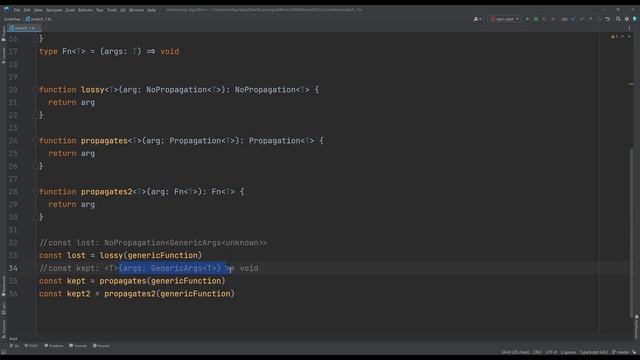Click the scratch file breadcrumb in navigation bar
640x360 pixels.
(x=38, y=19)
